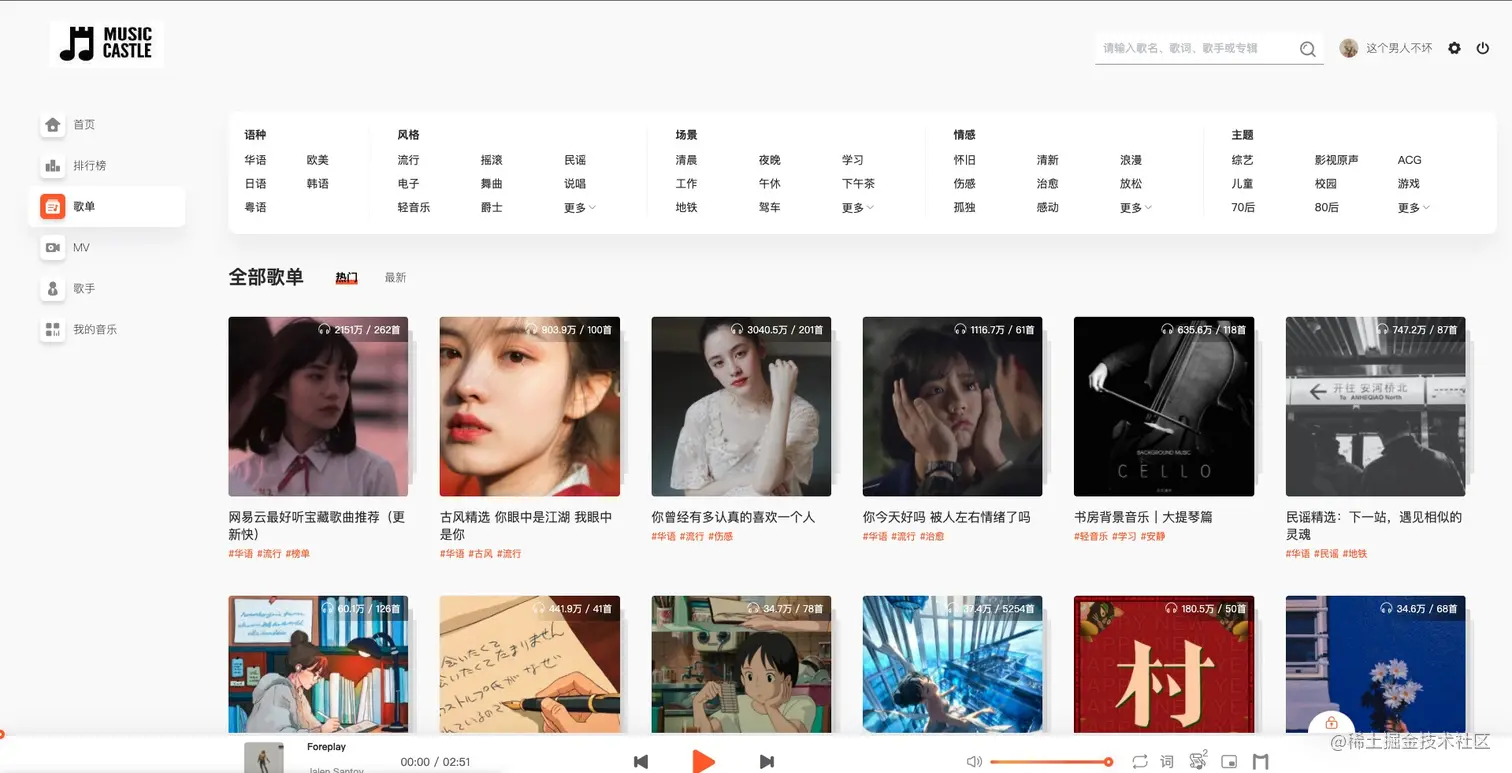The width and height of the screenshot is (1512, 773).
Task: Select 80后 theme filter
Action: click(1326, 208)
